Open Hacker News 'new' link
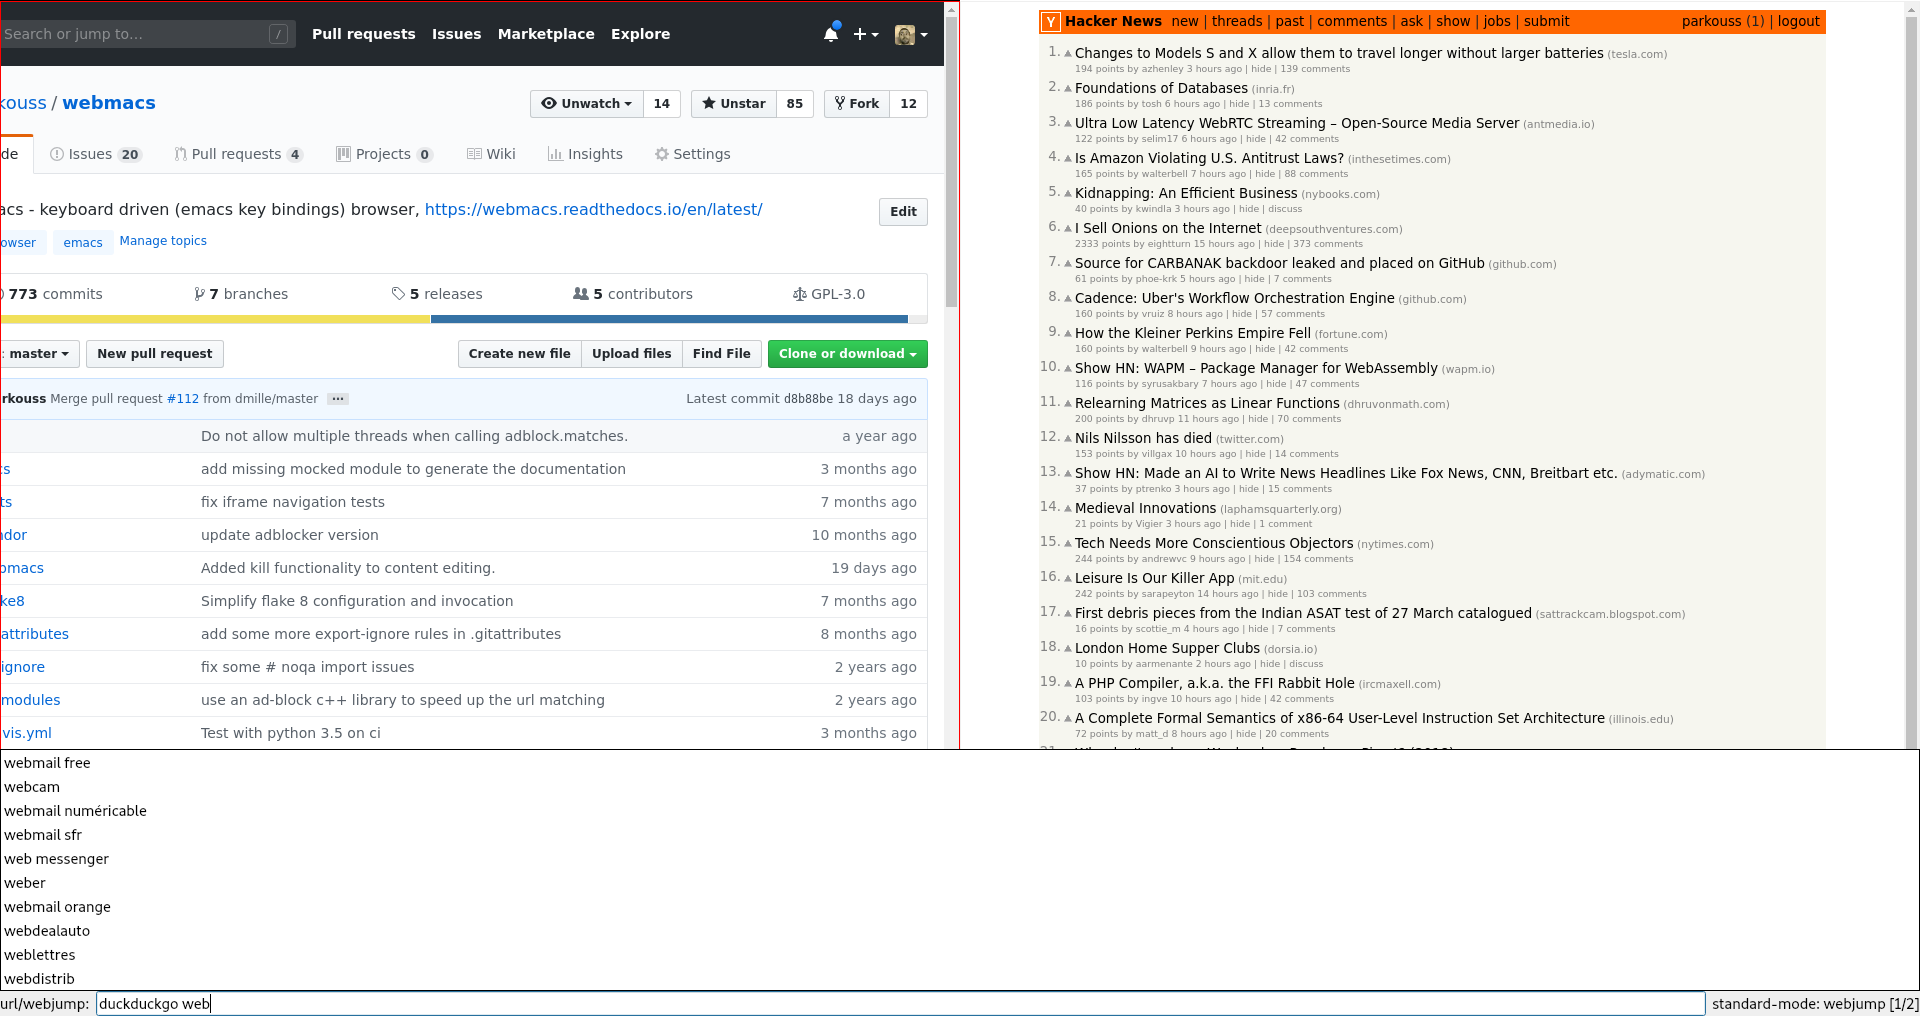The image size is (1920, 1016). (1185, 21)
